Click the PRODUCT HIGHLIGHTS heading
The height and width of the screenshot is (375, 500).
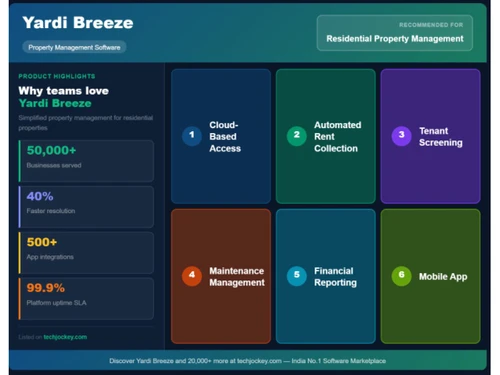57,76
